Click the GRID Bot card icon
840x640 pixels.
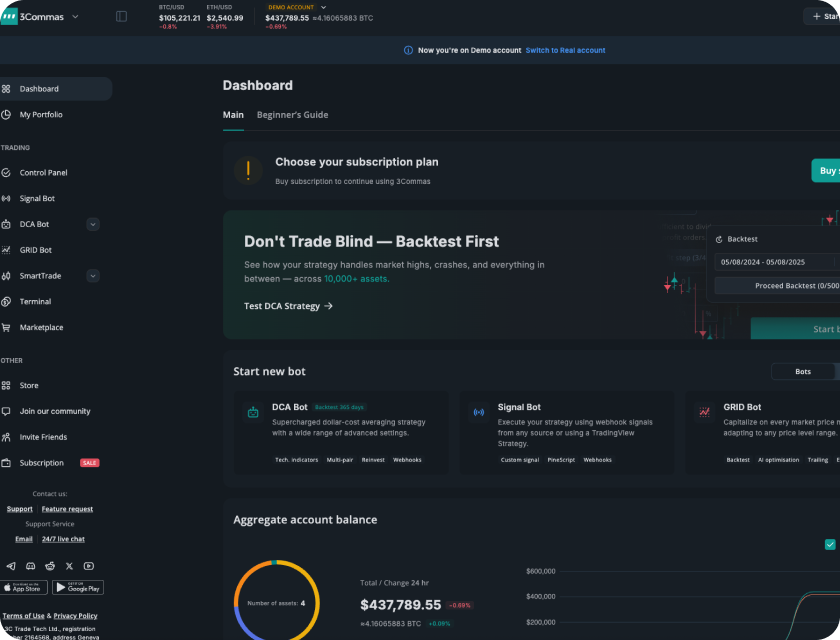click(x=705, y=411)
